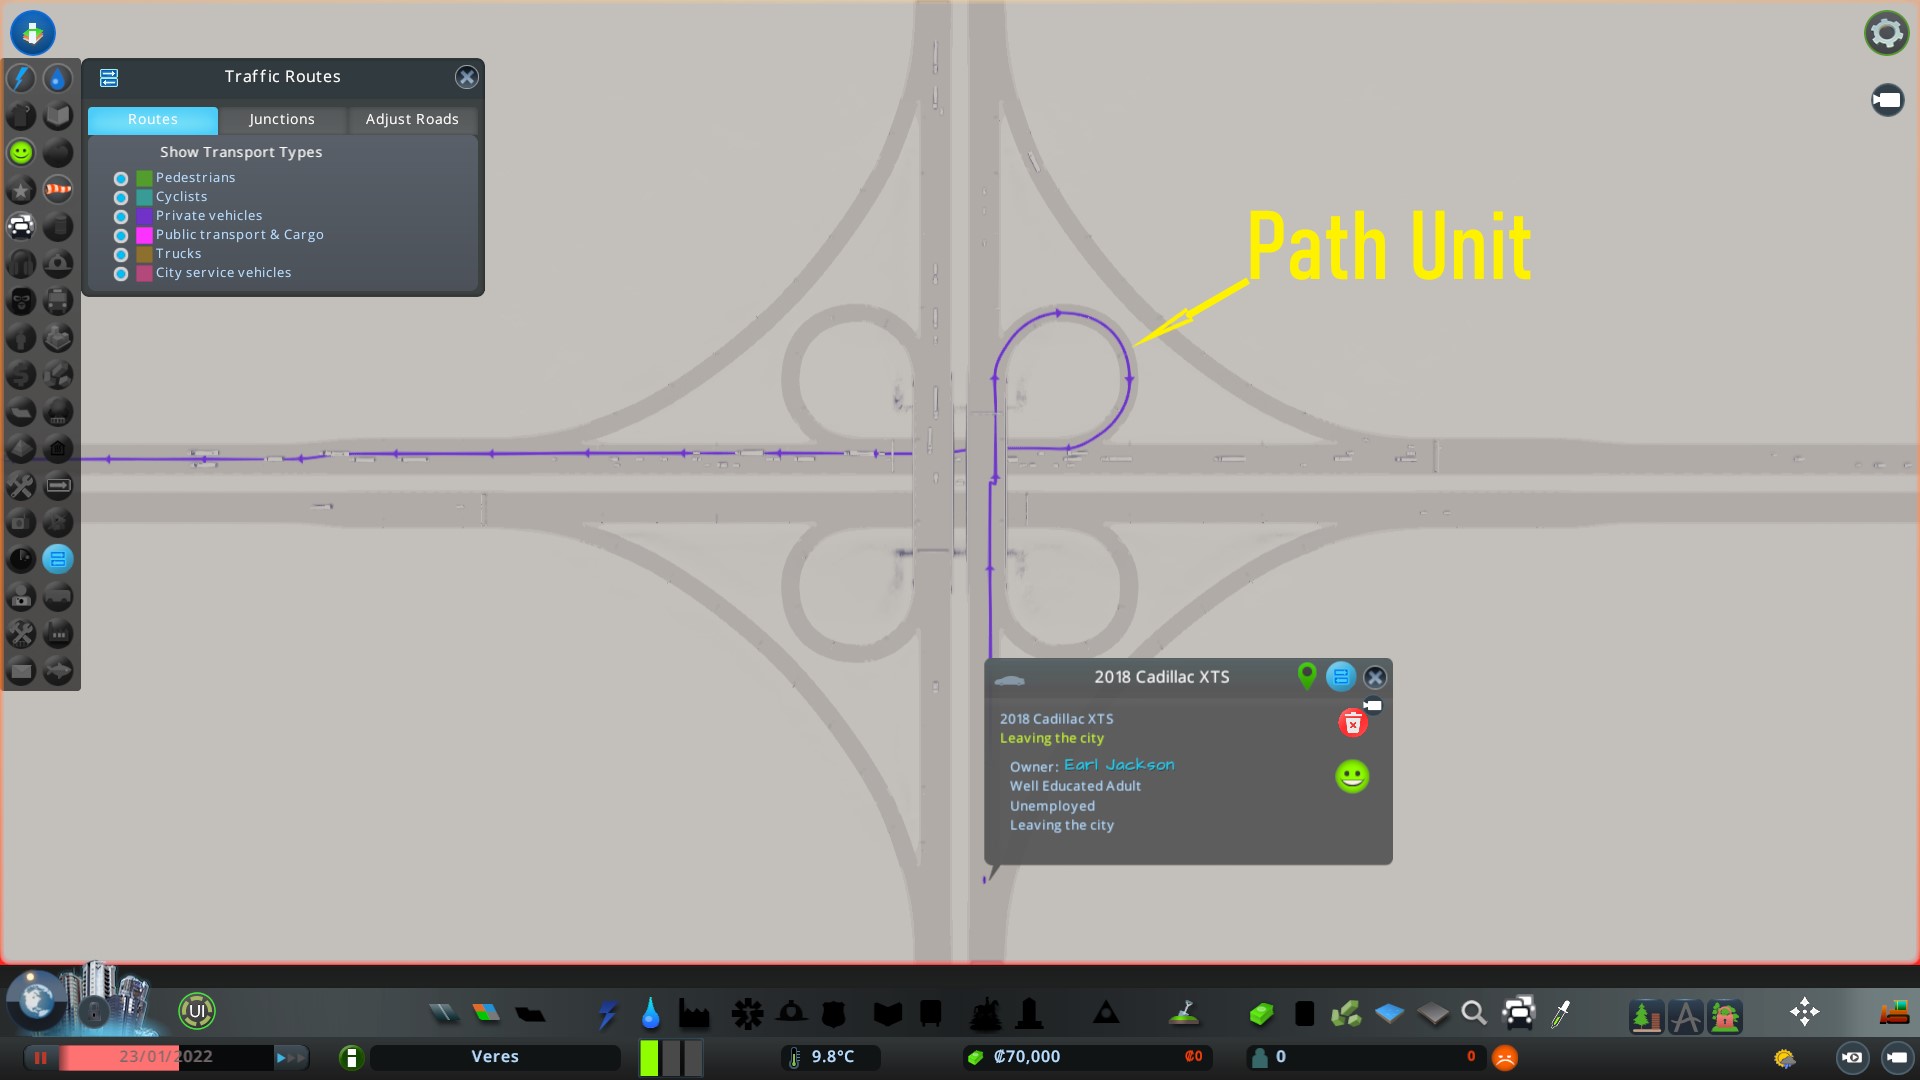Image resolution: width=1920 pixels, height=1080 pixels.
Task: Click the red delete vehicle icon
Action: (x=1352, y=723)
